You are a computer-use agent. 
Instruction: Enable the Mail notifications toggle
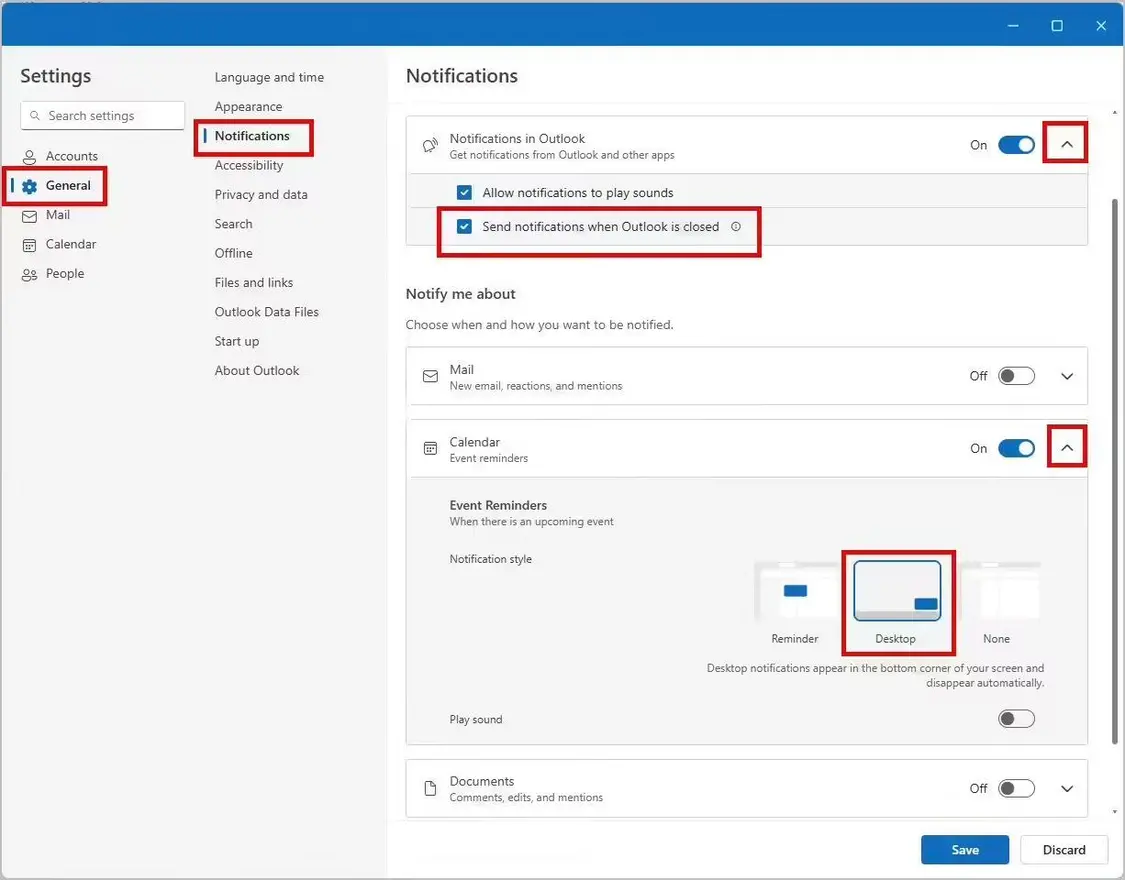pos(1016,376)
